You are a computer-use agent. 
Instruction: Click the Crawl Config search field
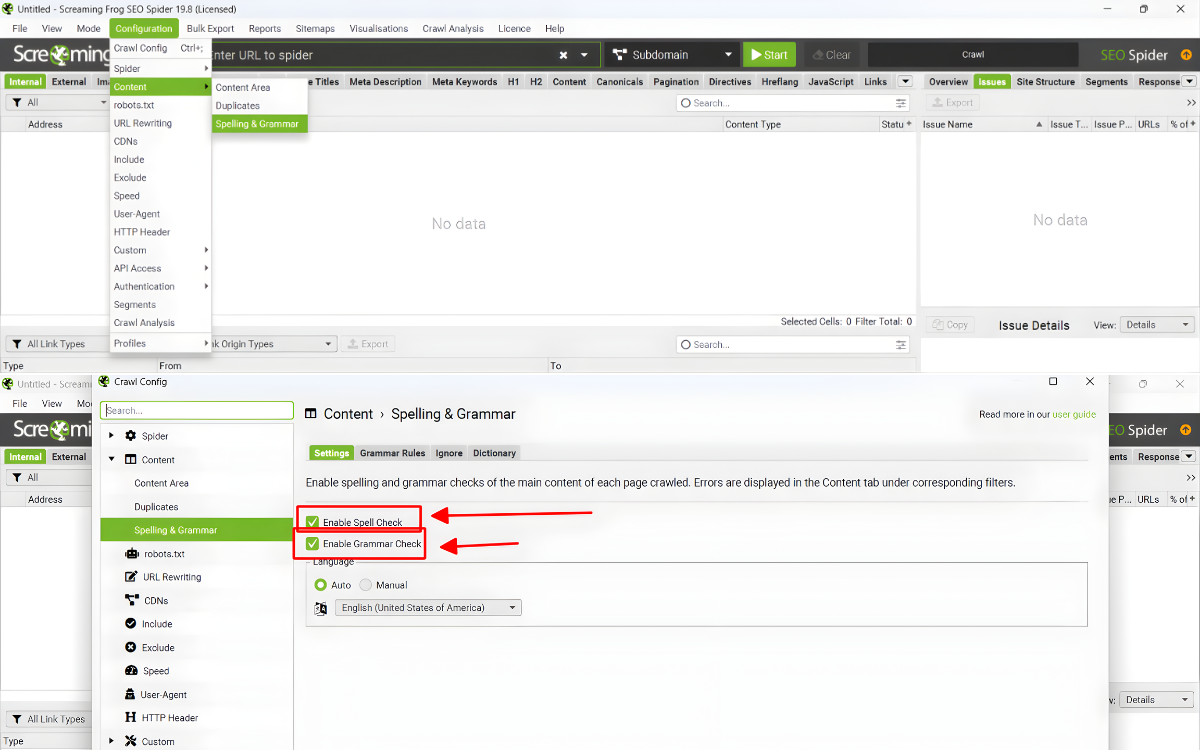coord(197,411)
